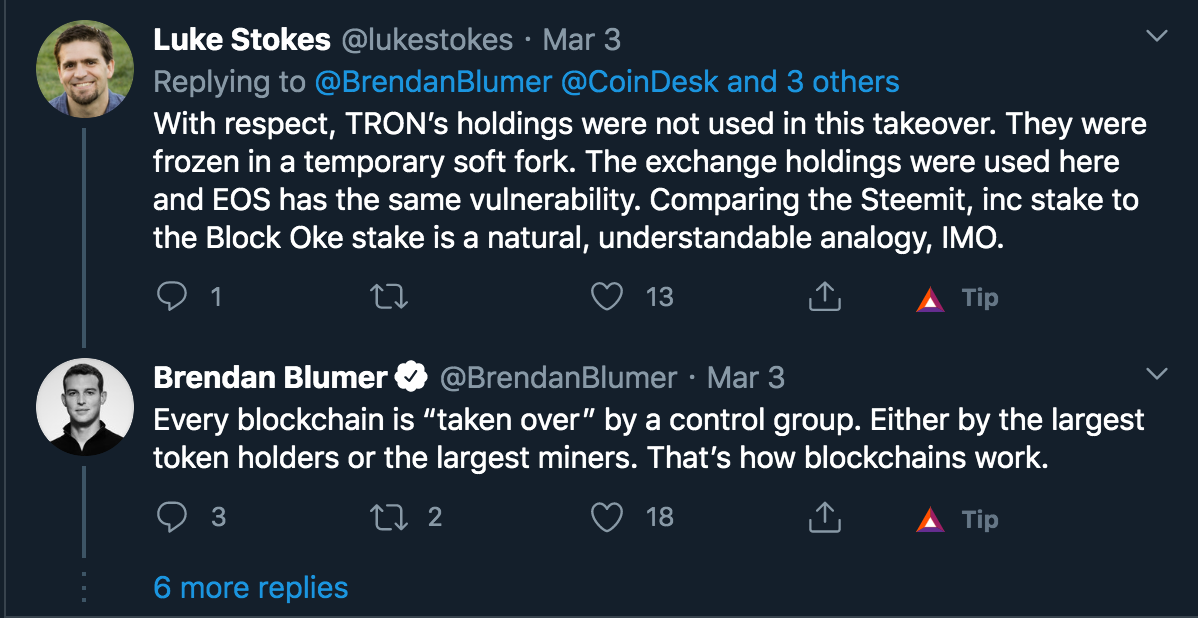This screenshot has width=1198, height=618.
Task: Open Luke Stokes display name
Action: [x=241, y=40]
